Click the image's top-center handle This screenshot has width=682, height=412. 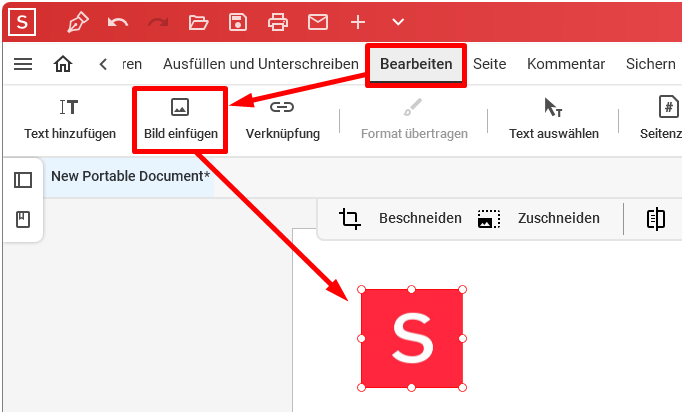pos(411,289)
